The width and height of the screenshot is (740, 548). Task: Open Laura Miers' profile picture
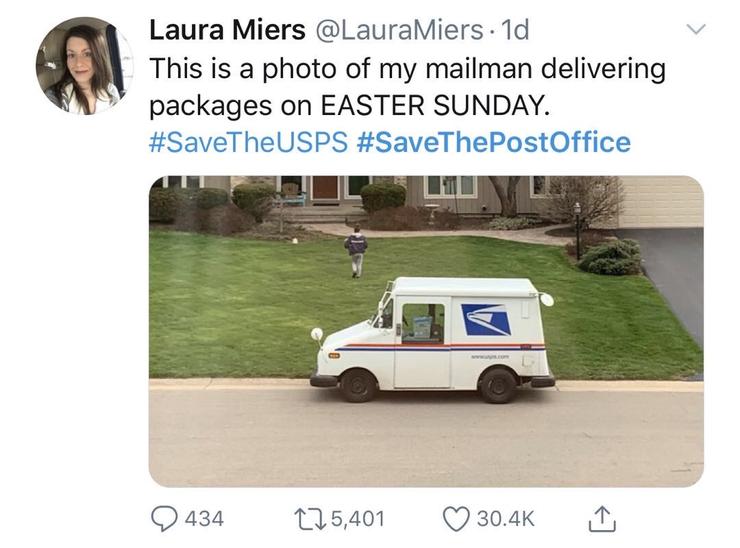coord(84,66)
